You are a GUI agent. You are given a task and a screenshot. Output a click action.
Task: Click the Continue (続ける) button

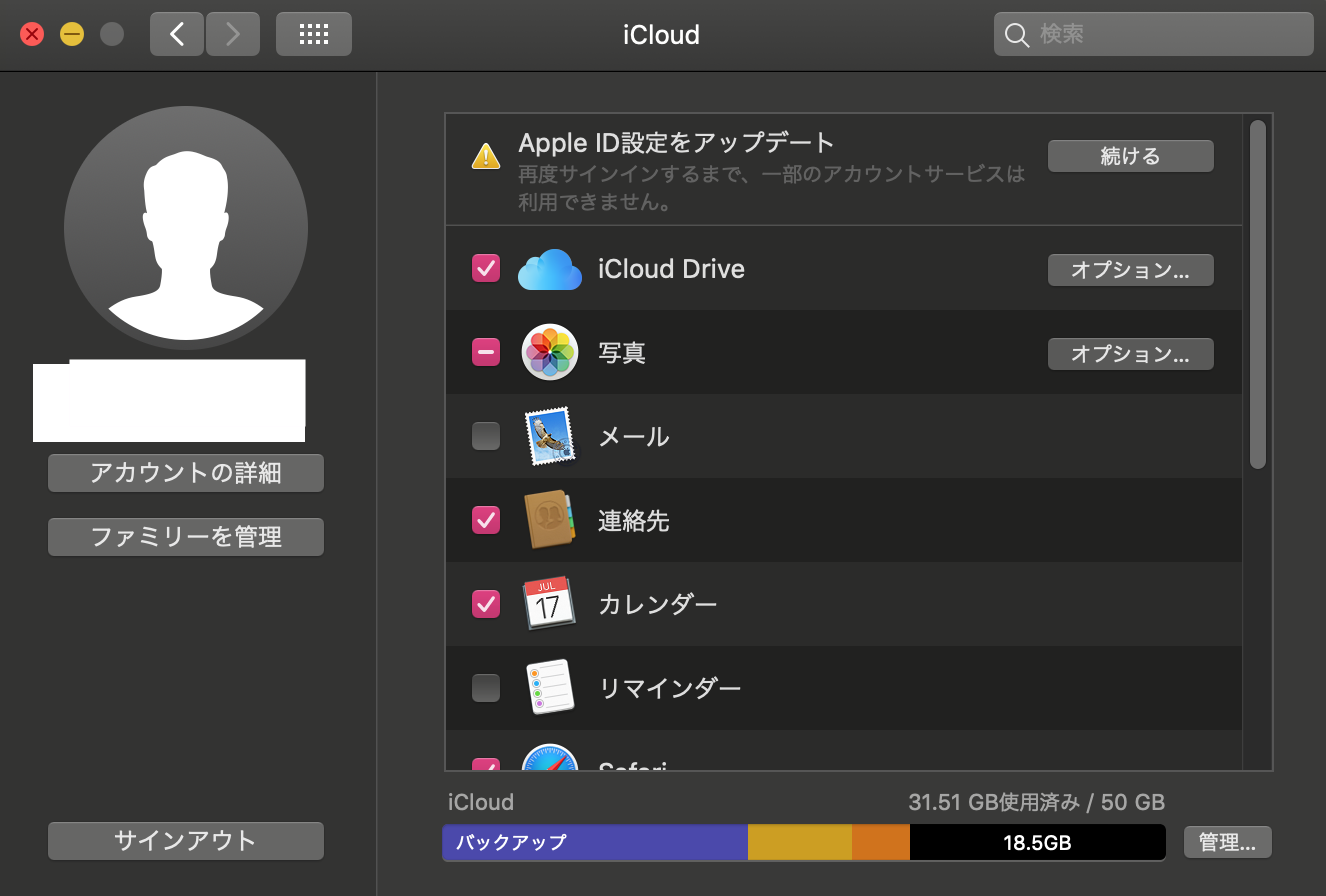pyautogui.click(x=1130, y=156)
